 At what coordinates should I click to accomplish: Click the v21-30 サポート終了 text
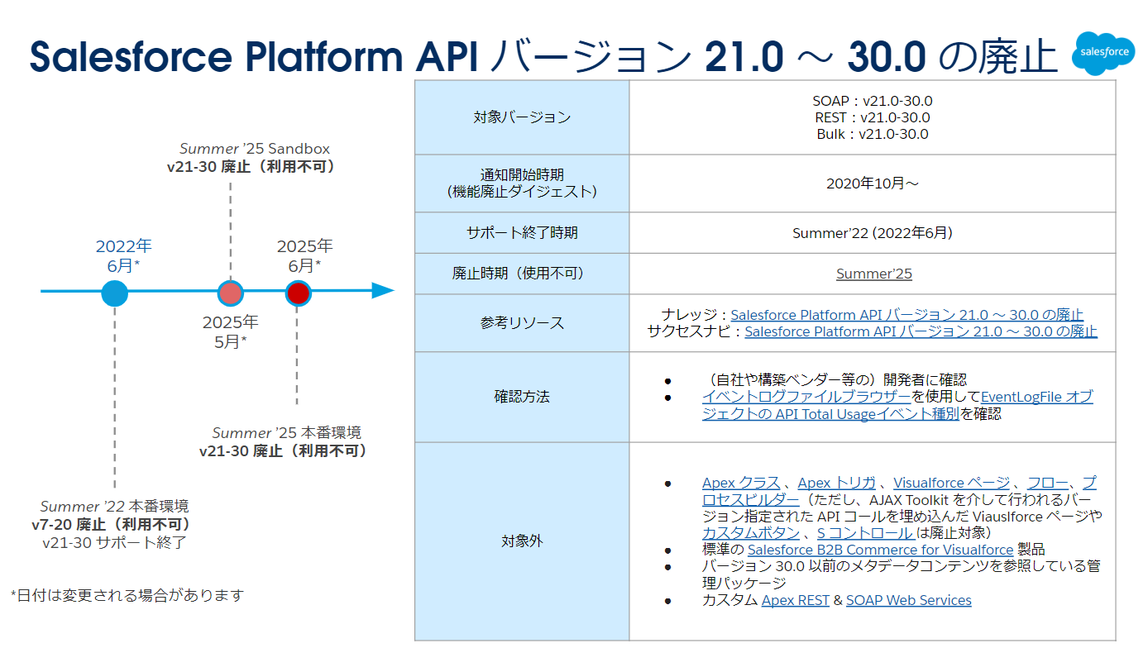[114, 543]
